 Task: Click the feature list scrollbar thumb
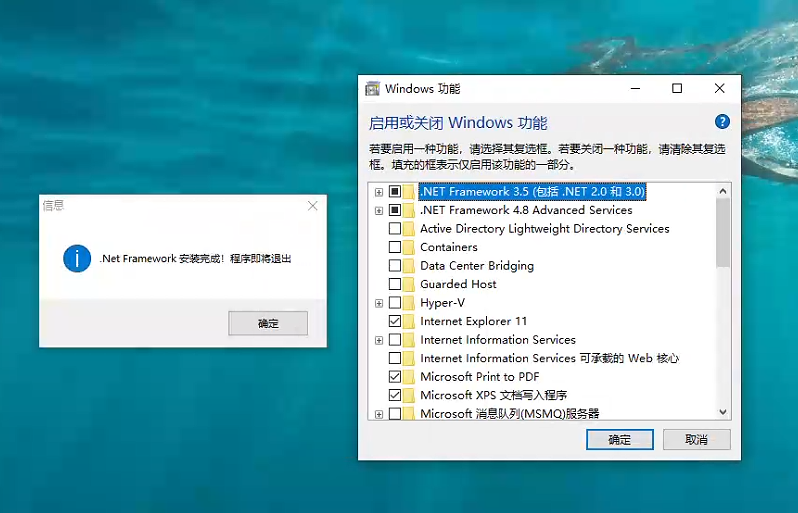[x=723, y=233]
